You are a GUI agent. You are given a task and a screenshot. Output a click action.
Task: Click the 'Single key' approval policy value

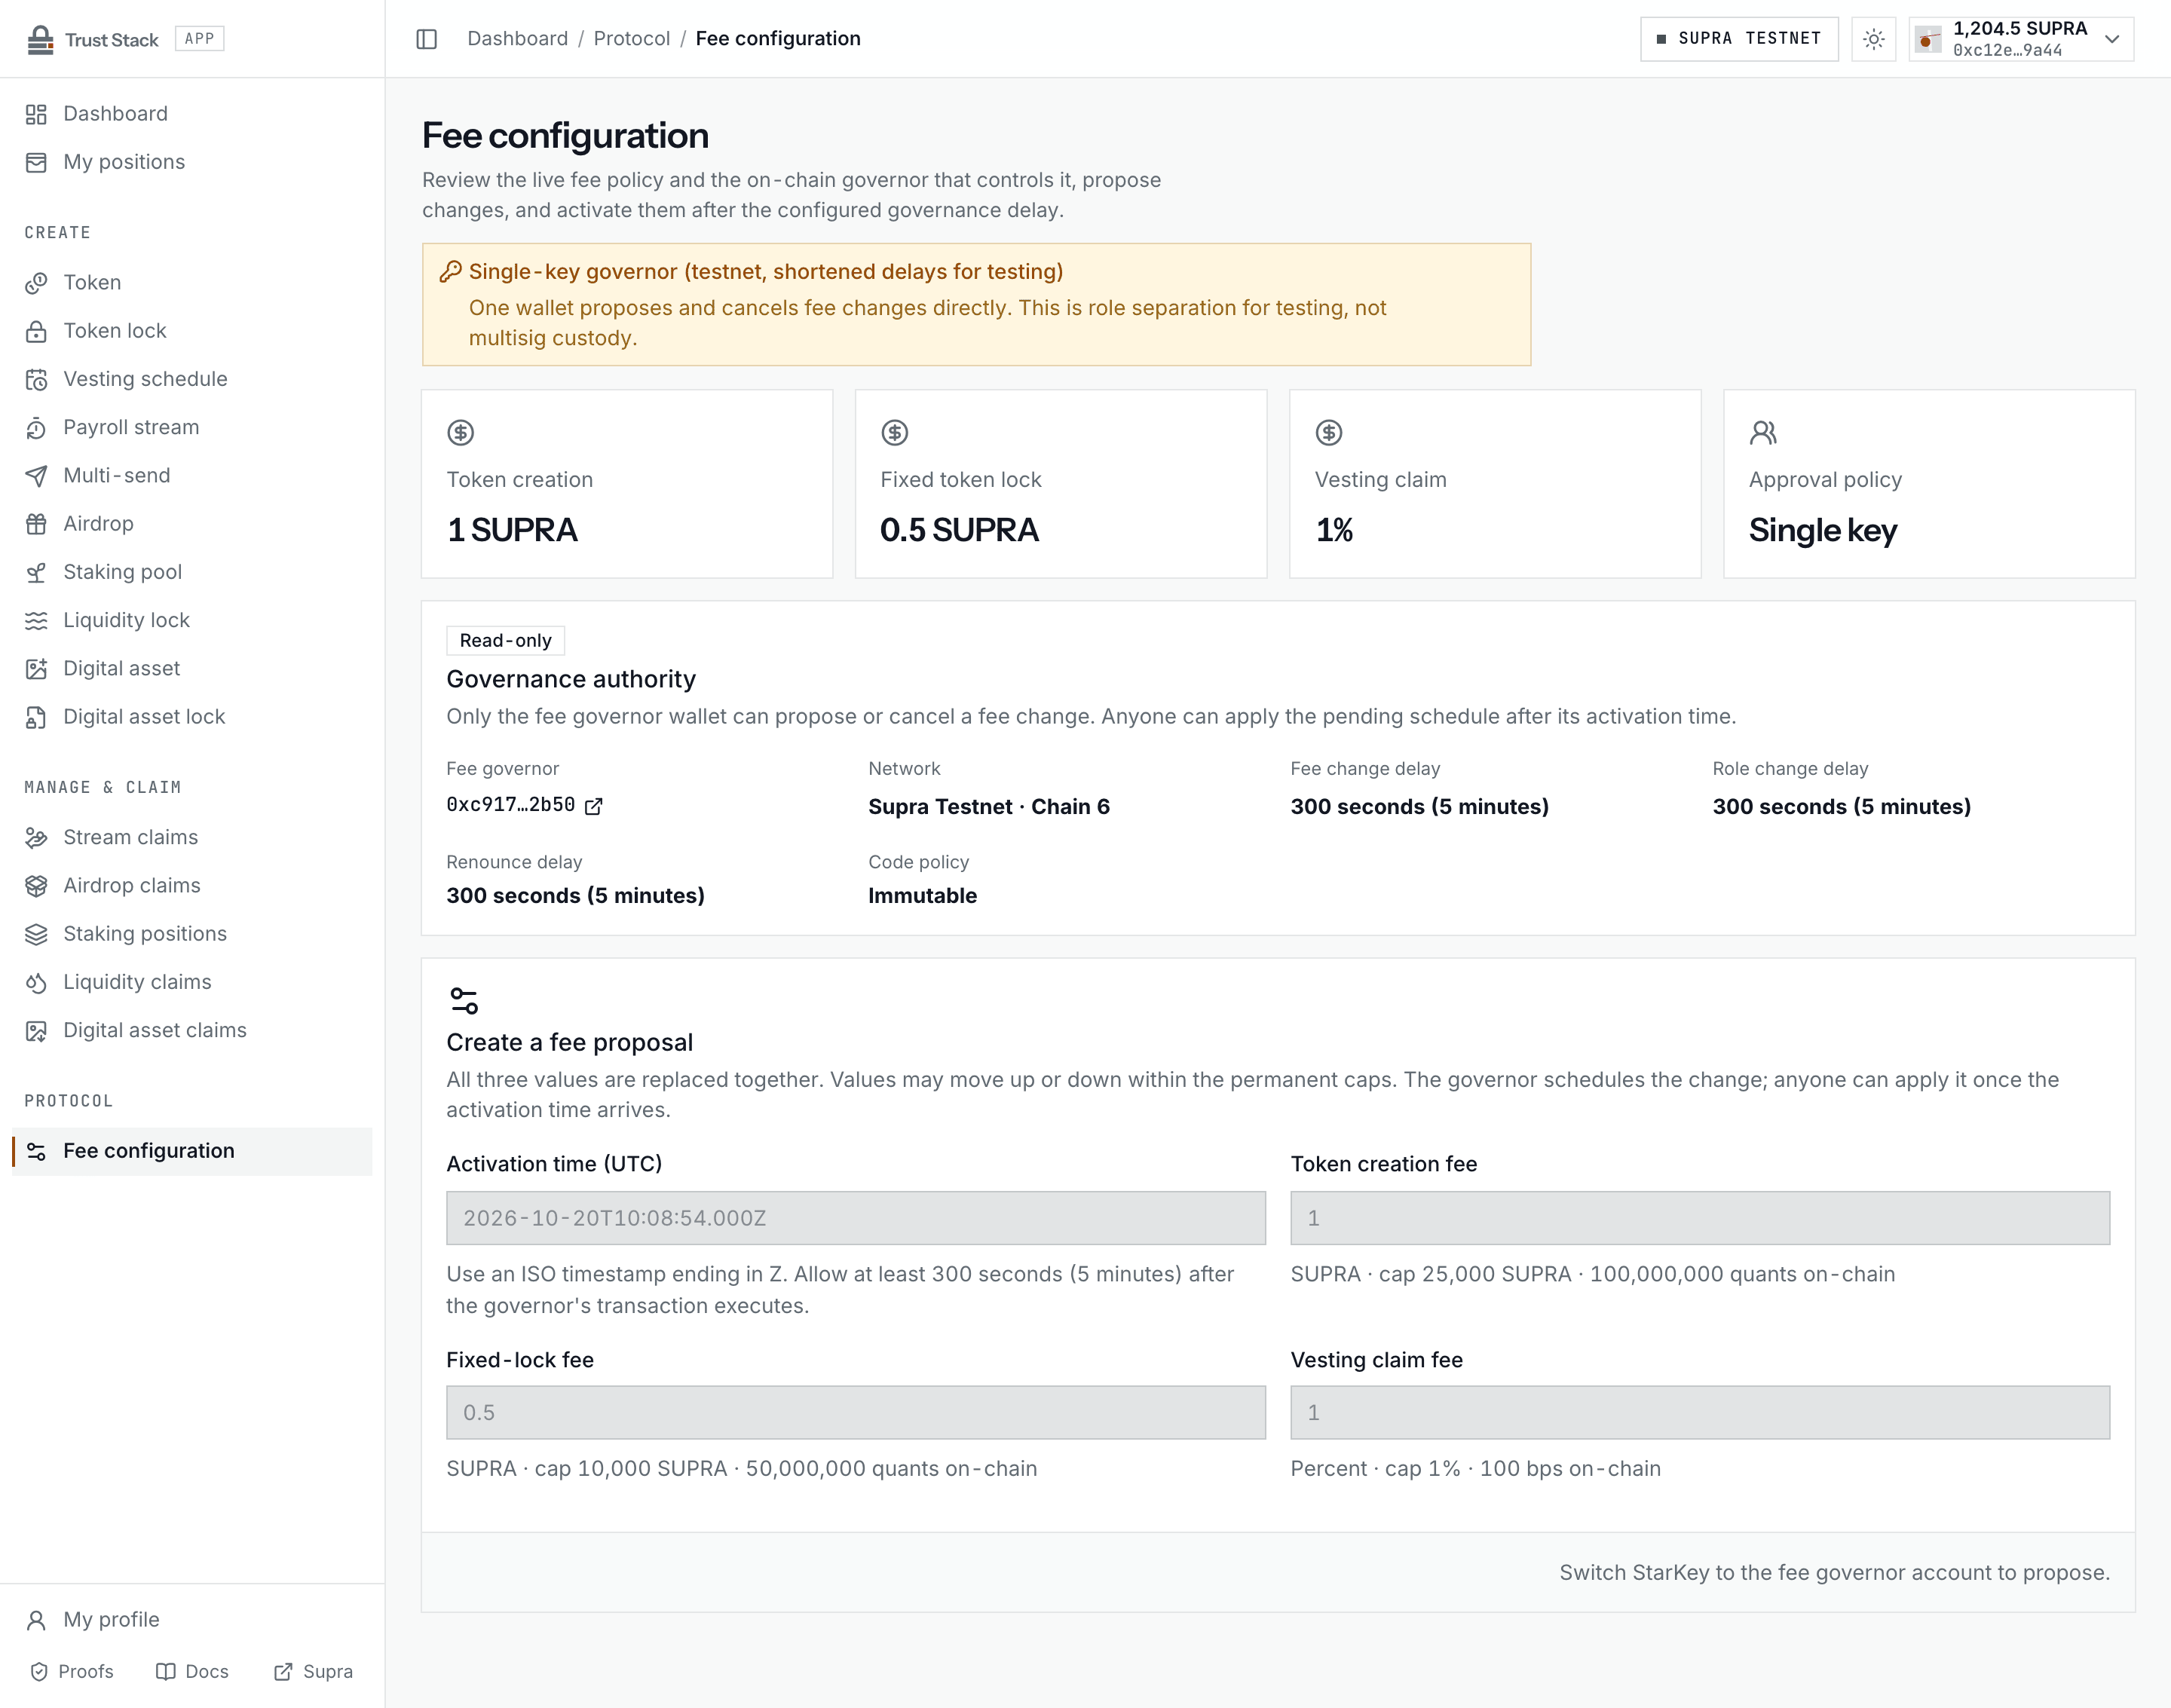pyautogui.click(x=1823, y=531)
